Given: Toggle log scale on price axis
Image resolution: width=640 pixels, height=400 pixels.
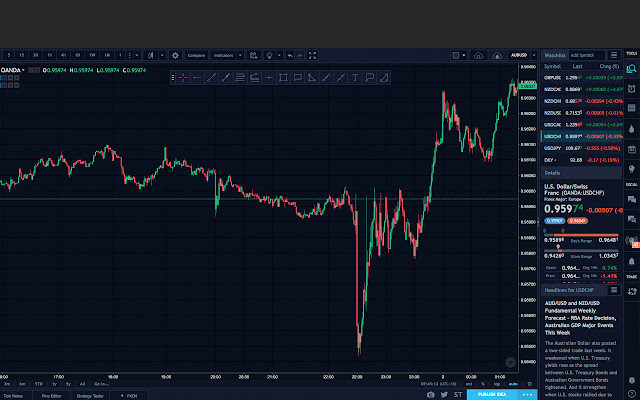Looking at the screenshot, I should pos(497,384).
